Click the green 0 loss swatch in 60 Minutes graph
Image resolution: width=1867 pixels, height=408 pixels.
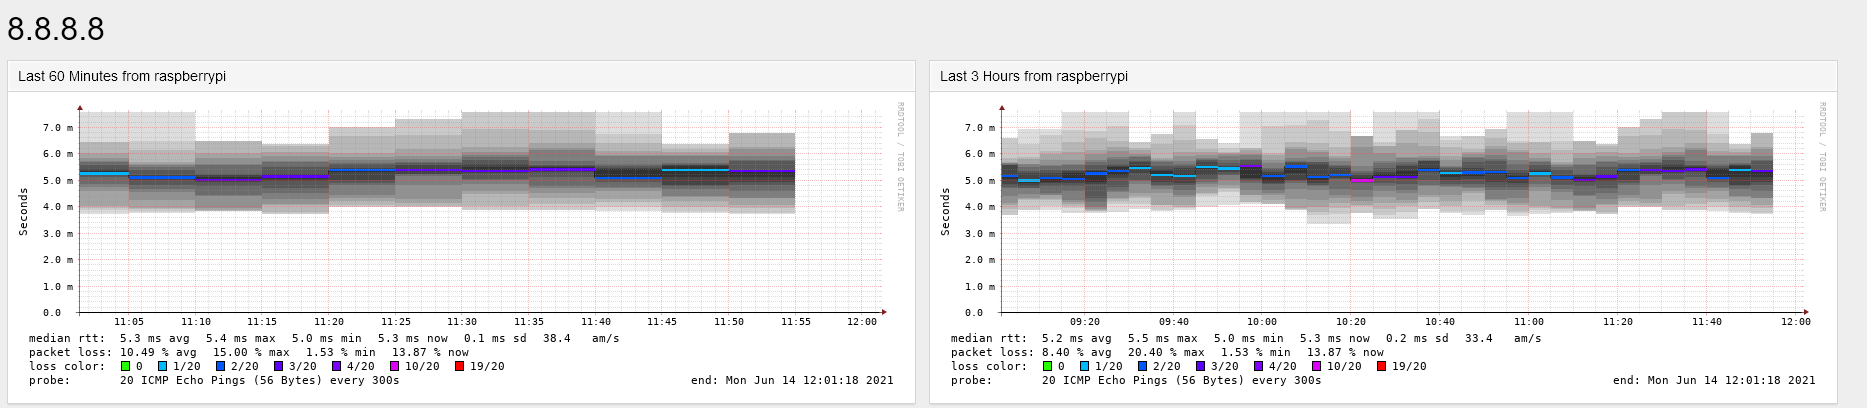[x=125, y=366]
